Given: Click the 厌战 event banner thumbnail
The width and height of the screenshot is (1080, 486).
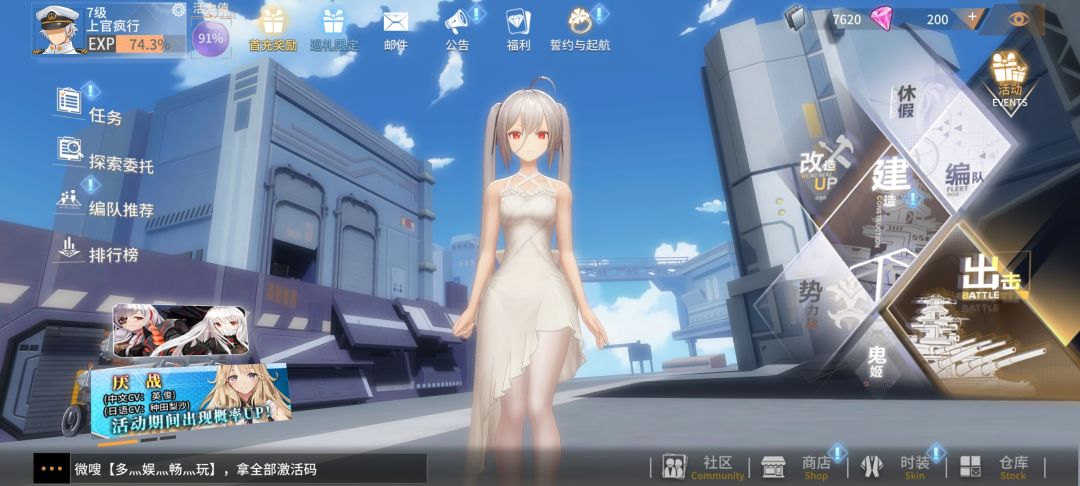Looking at the screenshot, I should click(x=191, y=401).
